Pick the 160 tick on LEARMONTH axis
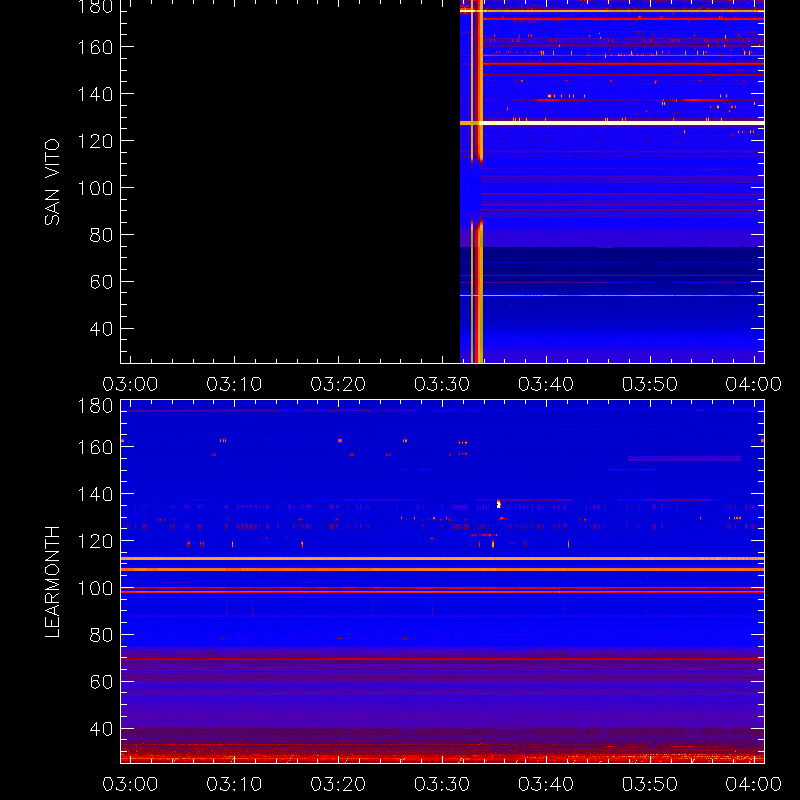 pyautogui.click(x=95, y=447)
